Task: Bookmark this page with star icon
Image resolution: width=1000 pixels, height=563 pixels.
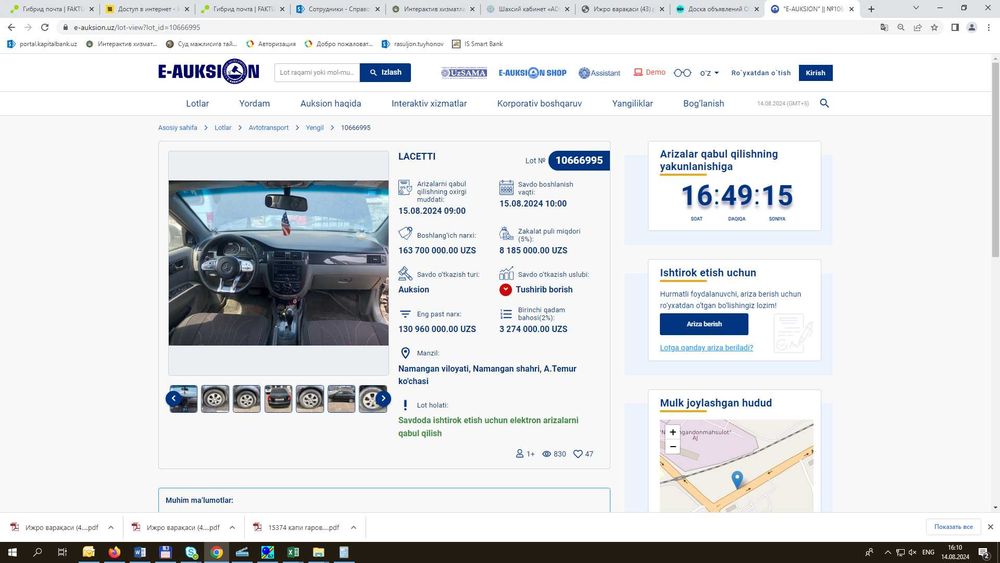Action: pos(934,27)
